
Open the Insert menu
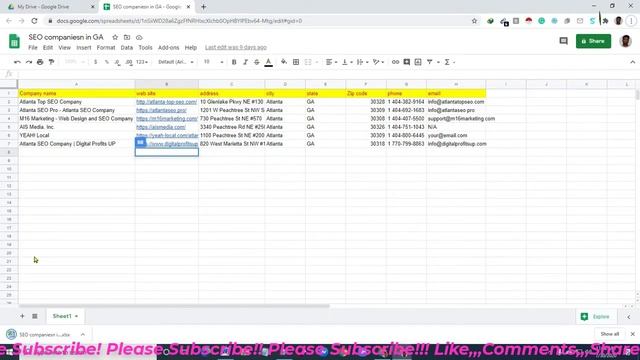[84, 48]
